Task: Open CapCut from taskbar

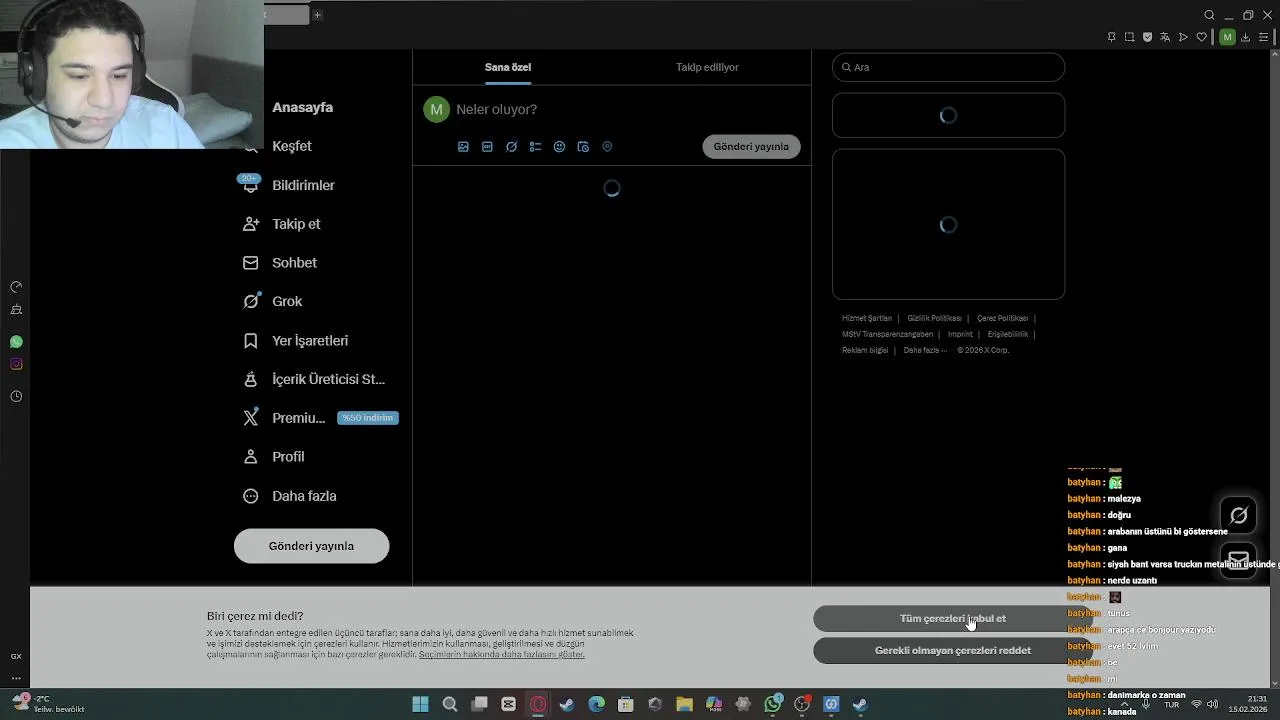Action: coord(508,704)
